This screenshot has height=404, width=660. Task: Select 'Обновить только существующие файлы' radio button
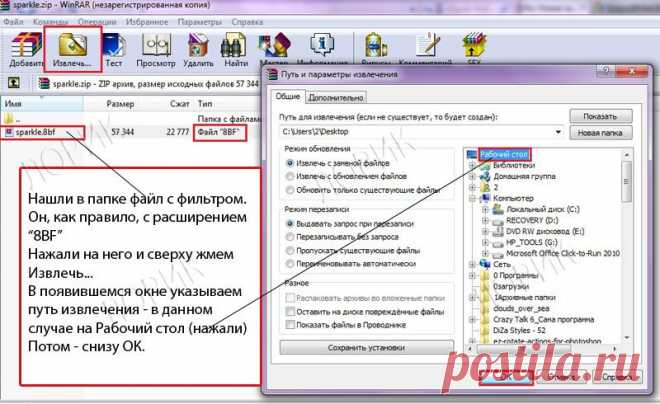click(290, 190)
